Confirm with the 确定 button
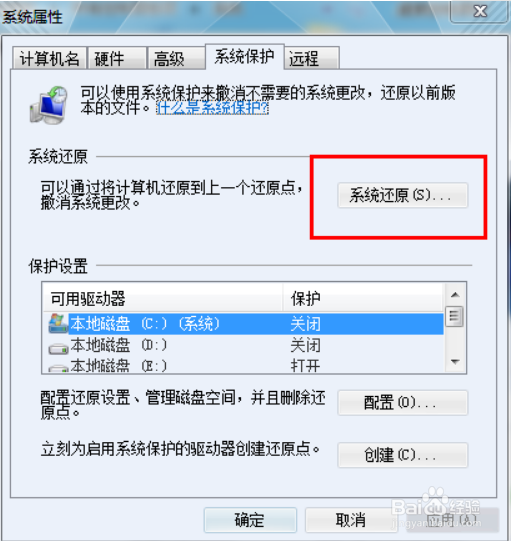This screenshot has height=541, width=511. pyautogui.click(x=250, y=520)
